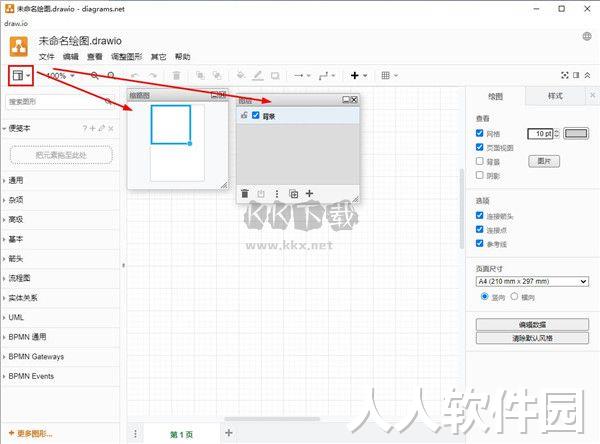Open the view panels dropdown in toolbar
This screenshot has height=444, width=600.
21,75
